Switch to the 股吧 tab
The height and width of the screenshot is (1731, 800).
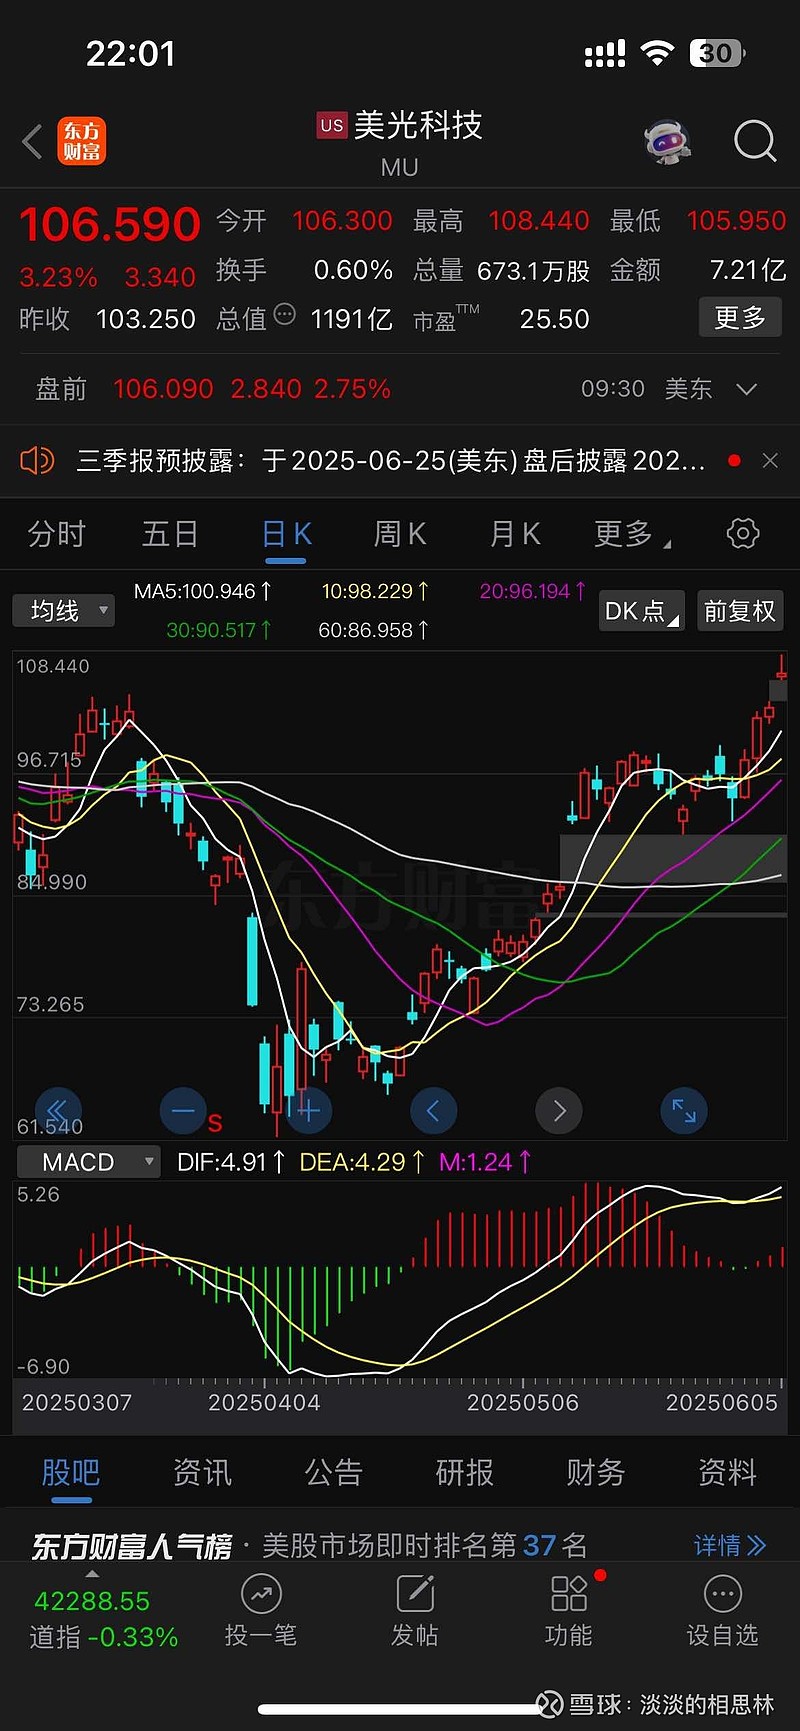pyautogui.click(x=71, y=1472)
